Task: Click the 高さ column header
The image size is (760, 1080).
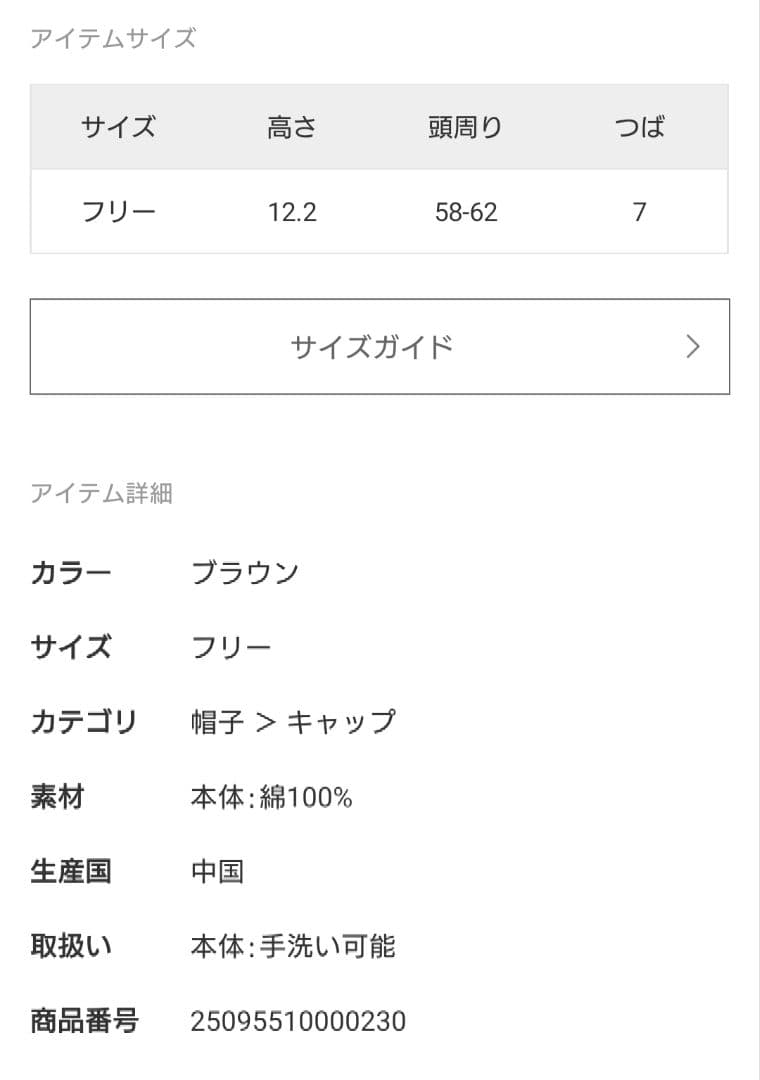Action: pyautogui.click(x=292, y=128)
